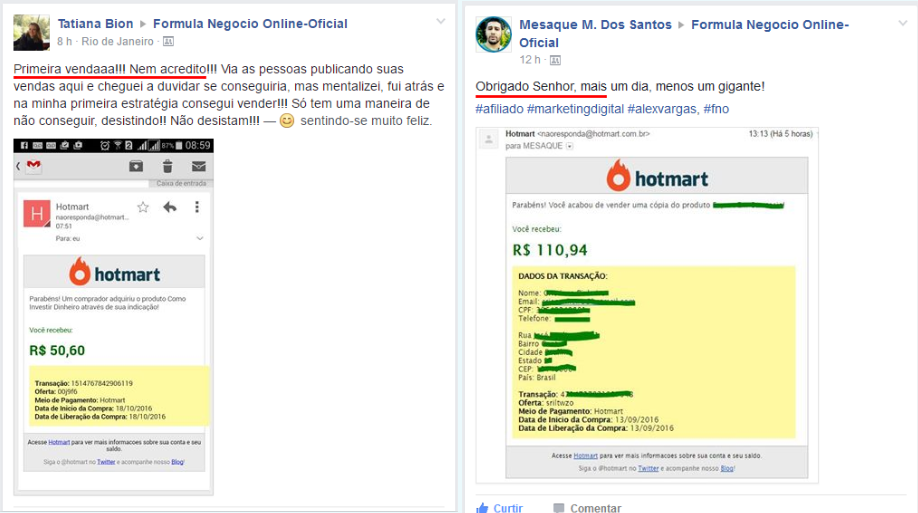Screen dimensions: 918x513
Task: Open Mesaque M. Dos Santos profile name link
Action: click(x=595, y=25)
